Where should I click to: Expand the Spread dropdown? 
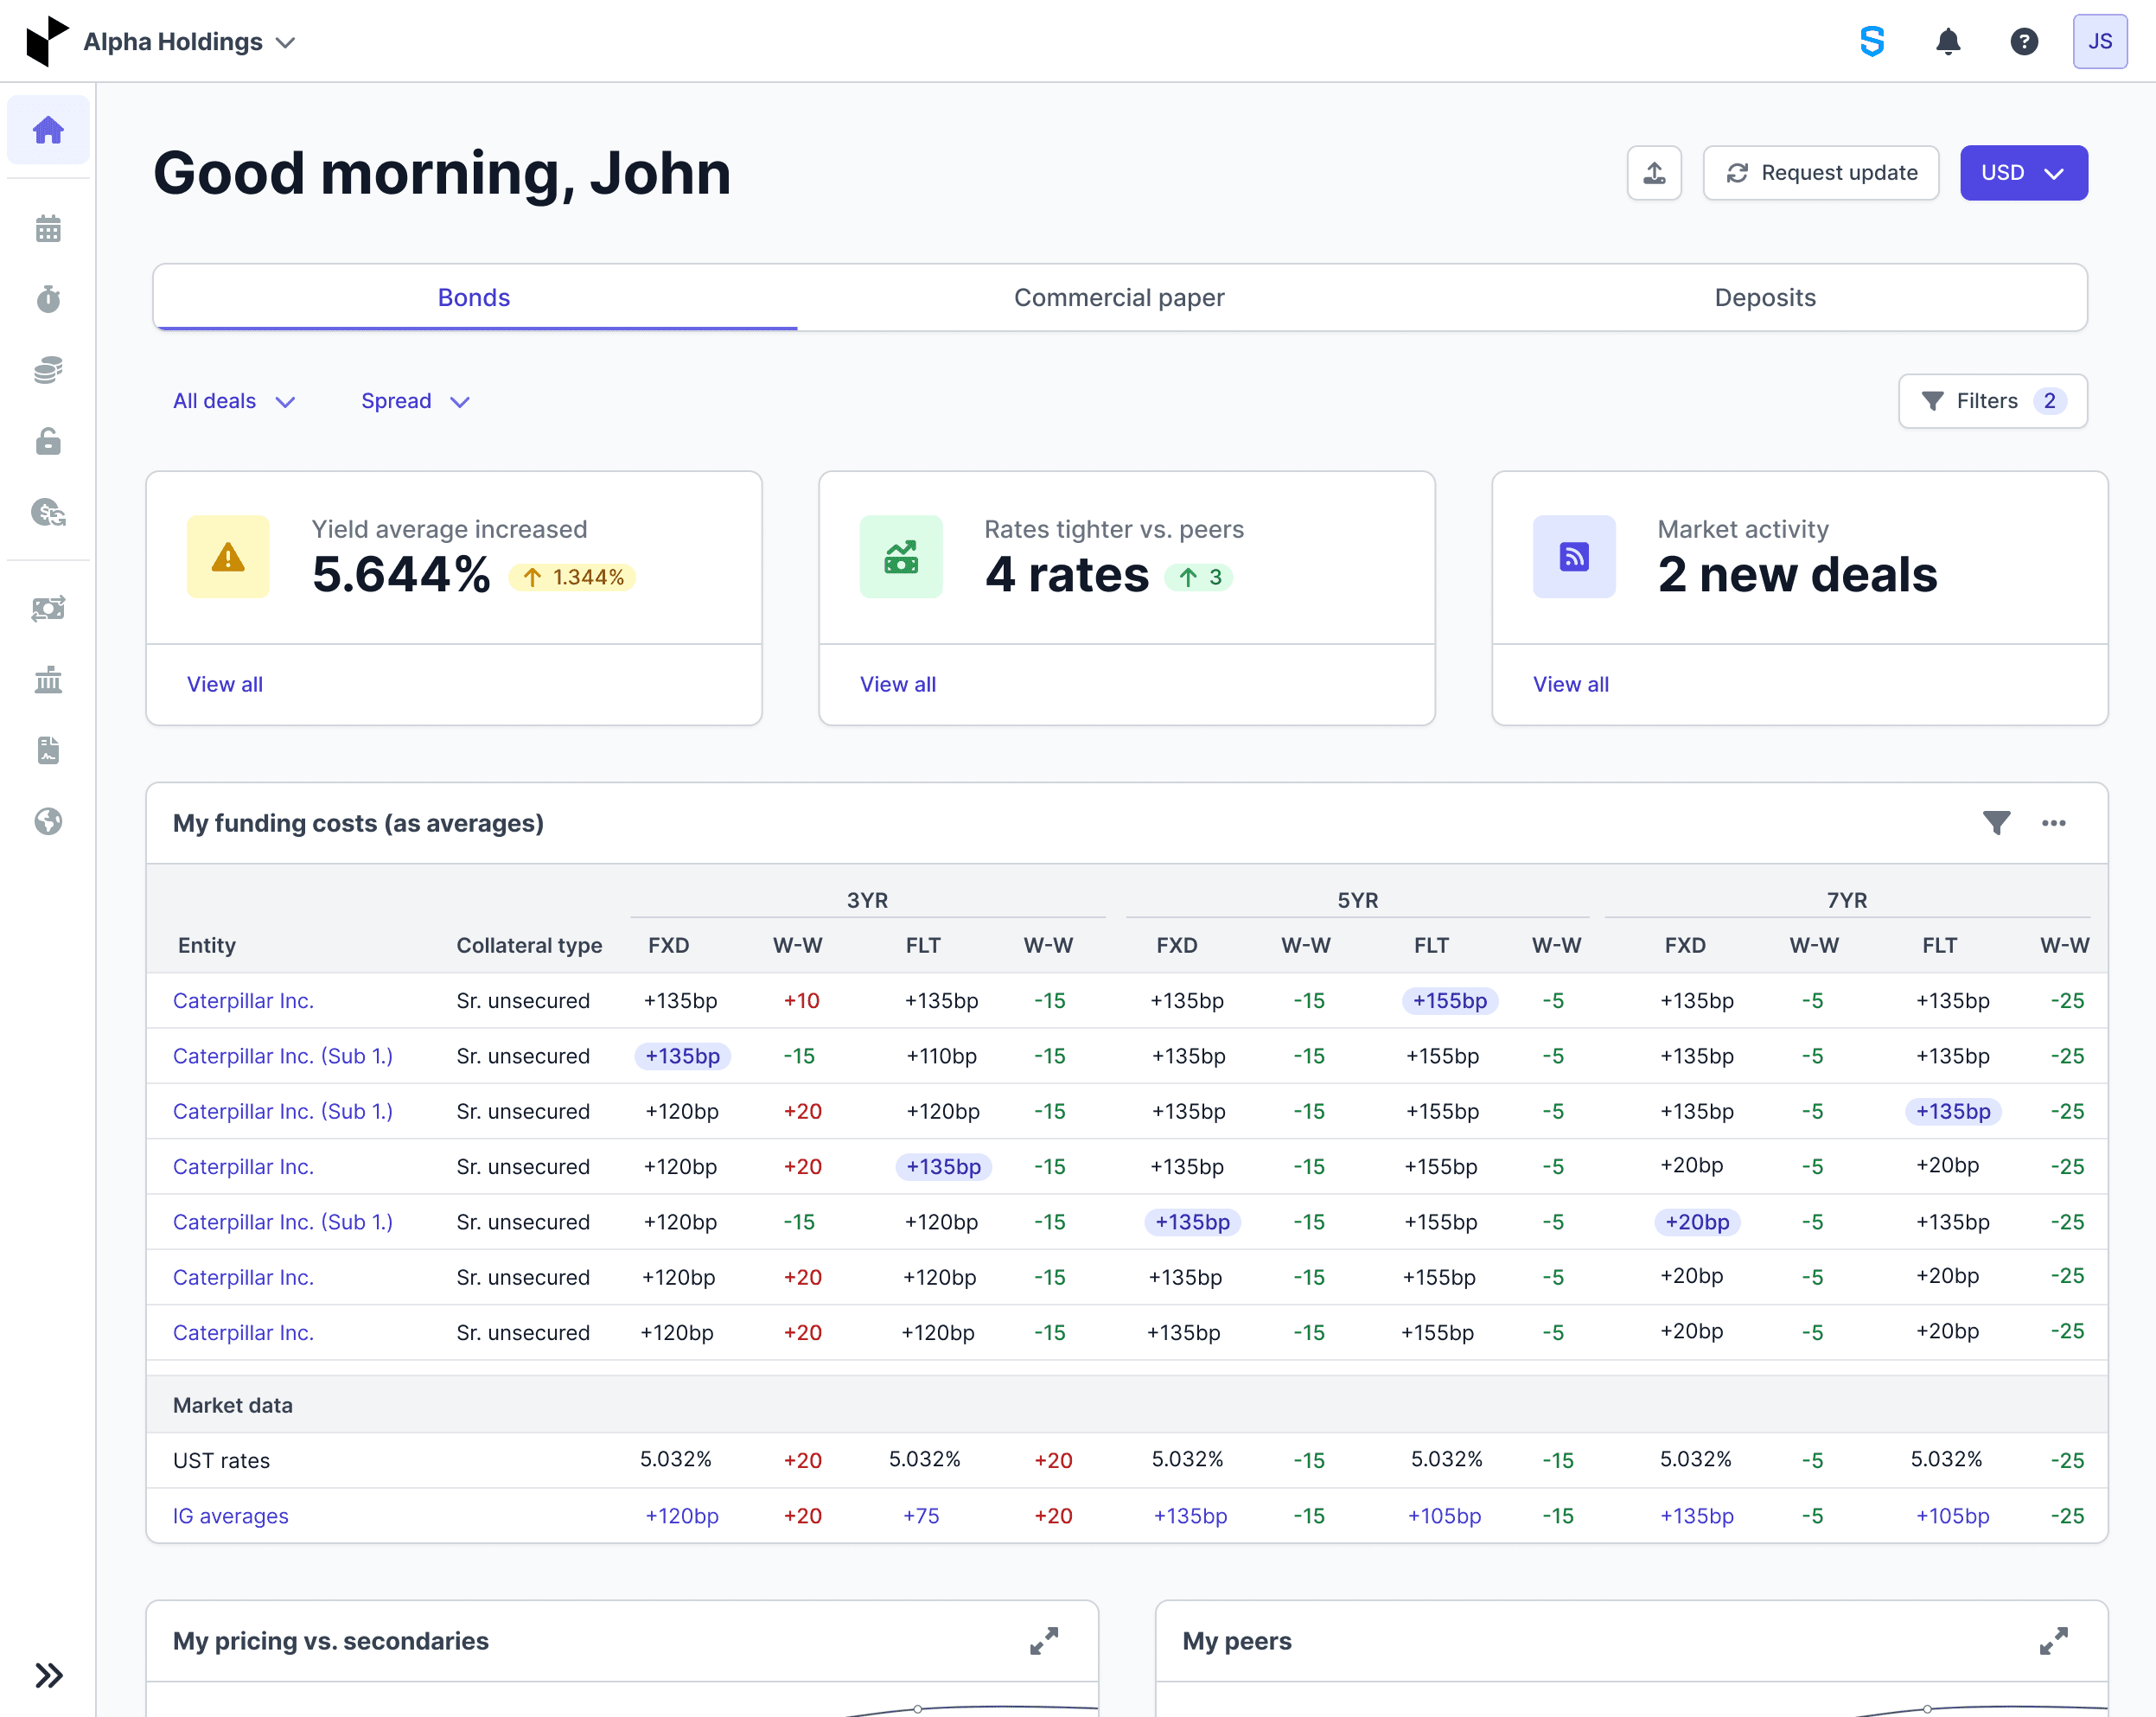pyautogui.click(x=415, y=401)
